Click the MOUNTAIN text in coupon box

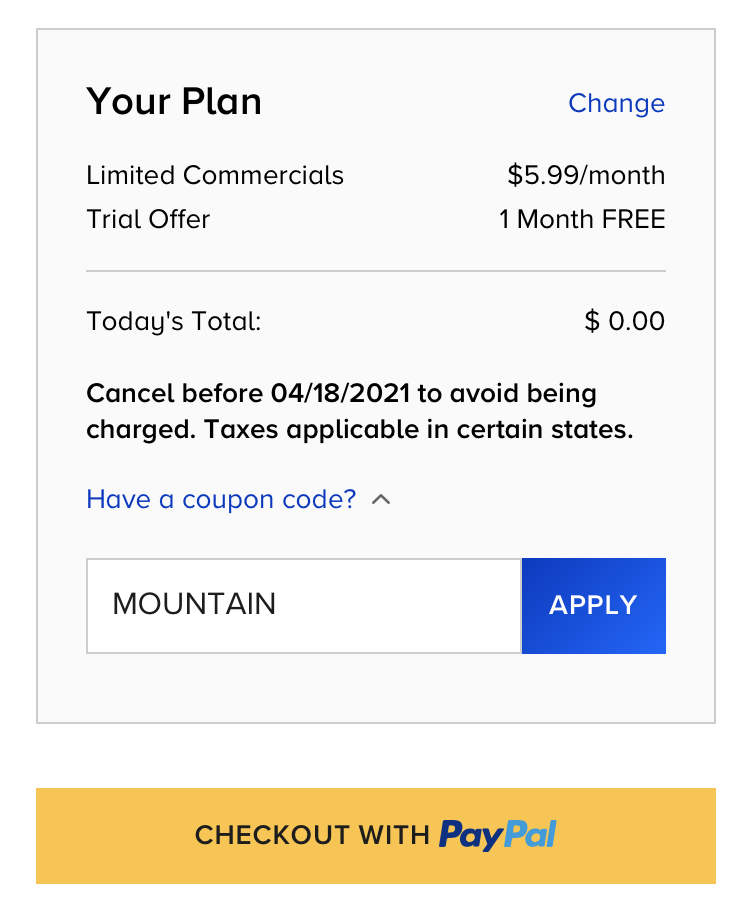[x=194, y=604]
